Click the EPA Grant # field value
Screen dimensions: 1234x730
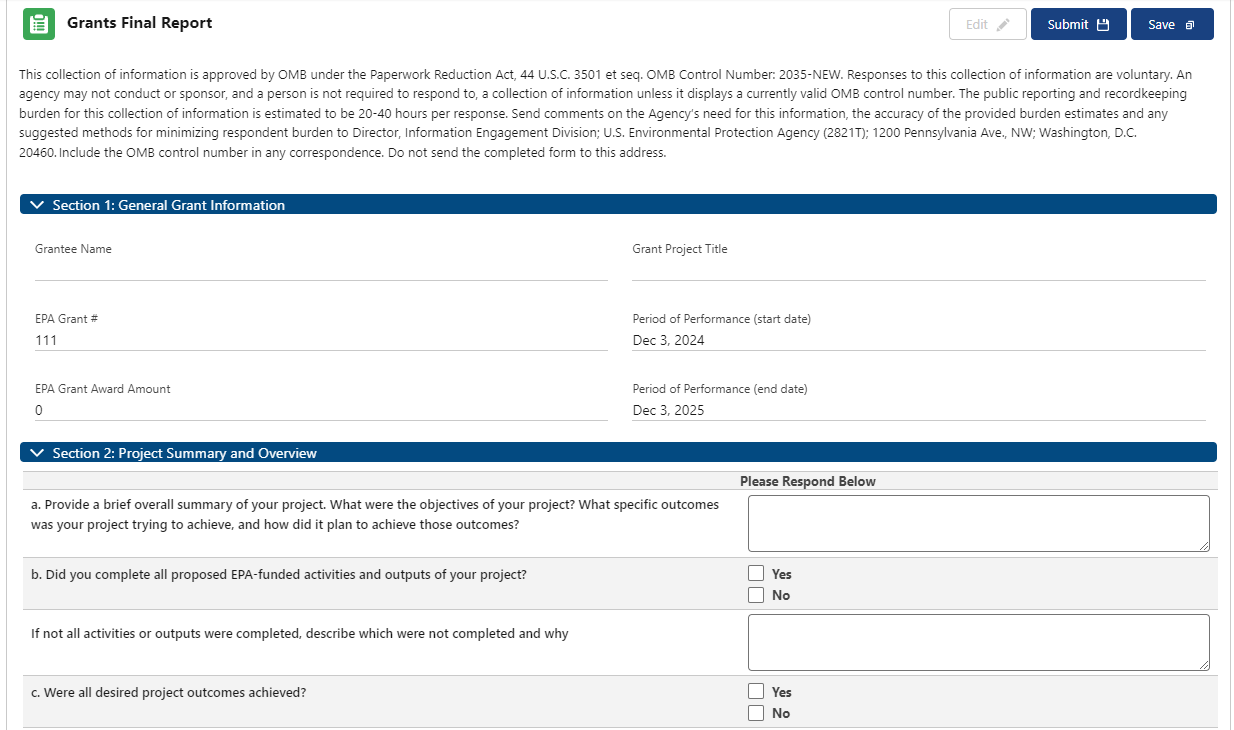[x=46, y=340]
